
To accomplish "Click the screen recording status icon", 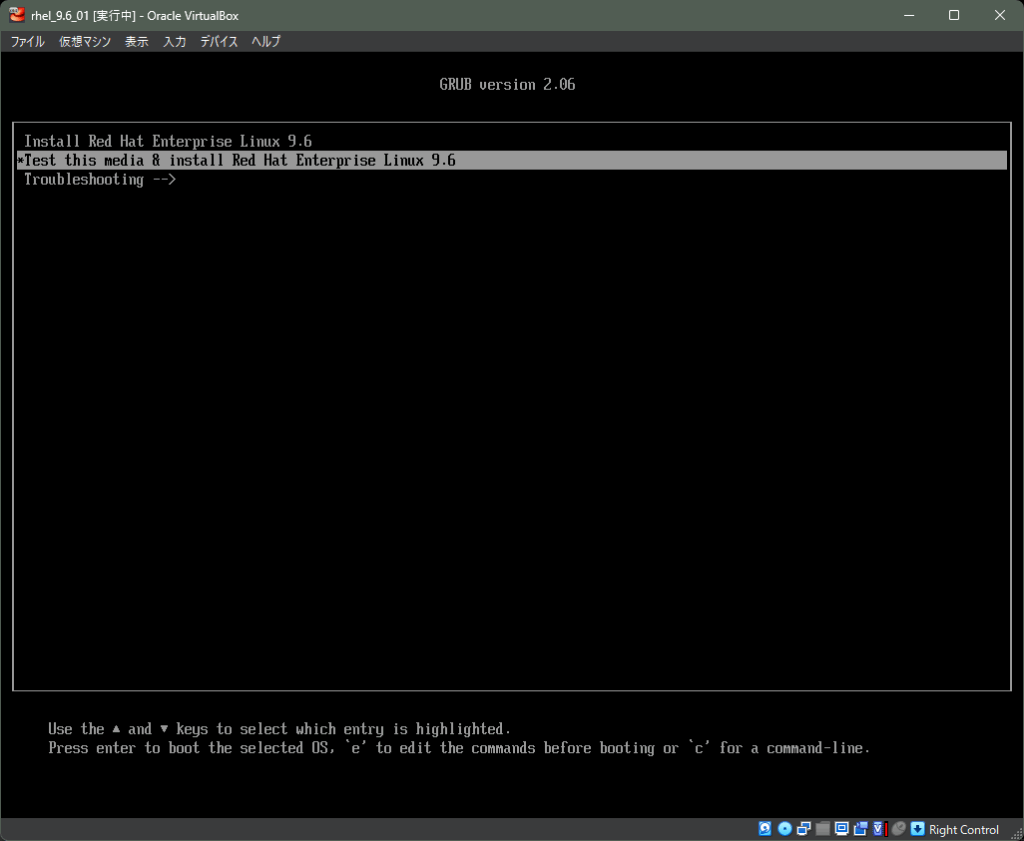I will [x=861, y=829].
